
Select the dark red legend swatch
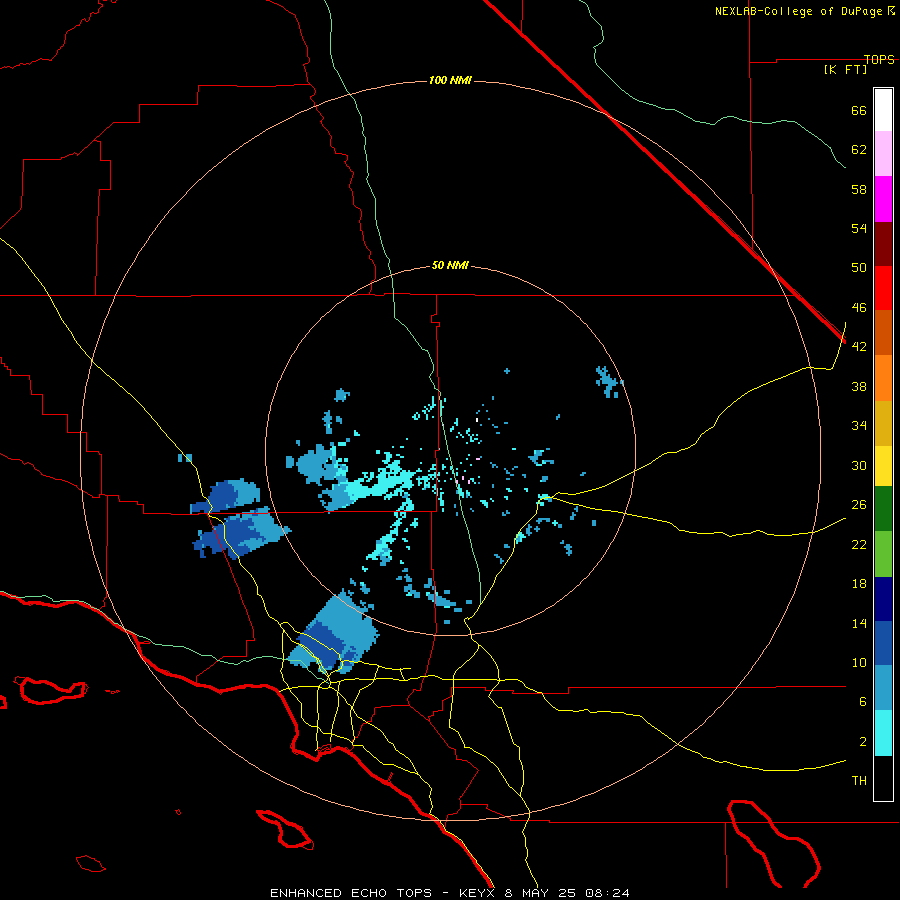click(x=883, y=243)
